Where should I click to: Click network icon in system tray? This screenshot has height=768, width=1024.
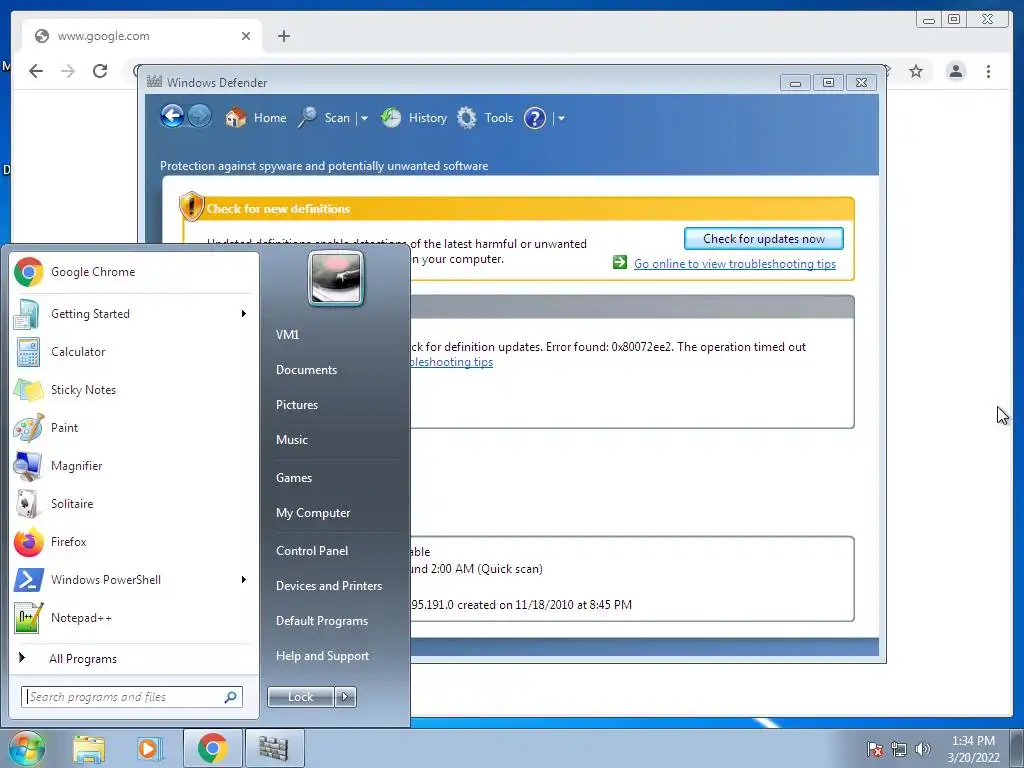tap(899, 749)
